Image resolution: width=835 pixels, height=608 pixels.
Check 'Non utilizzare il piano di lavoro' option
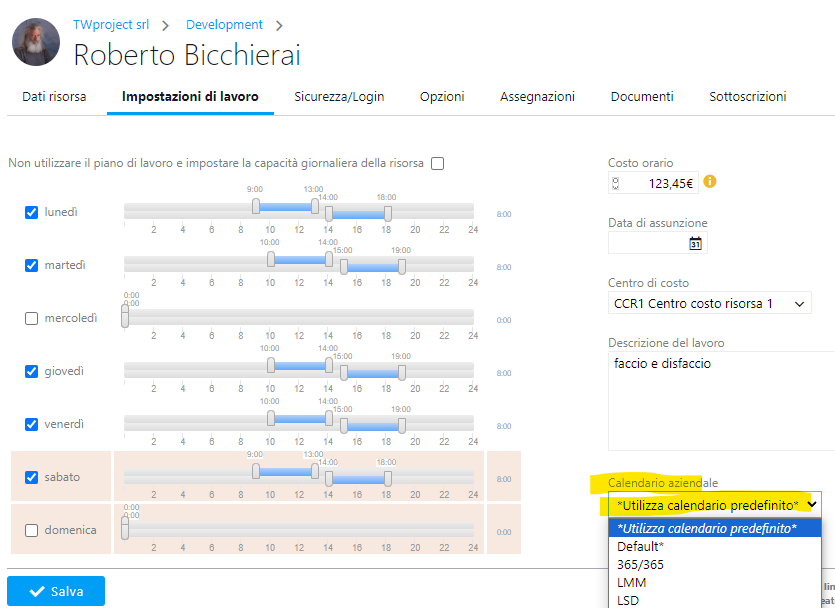[436, 163]
